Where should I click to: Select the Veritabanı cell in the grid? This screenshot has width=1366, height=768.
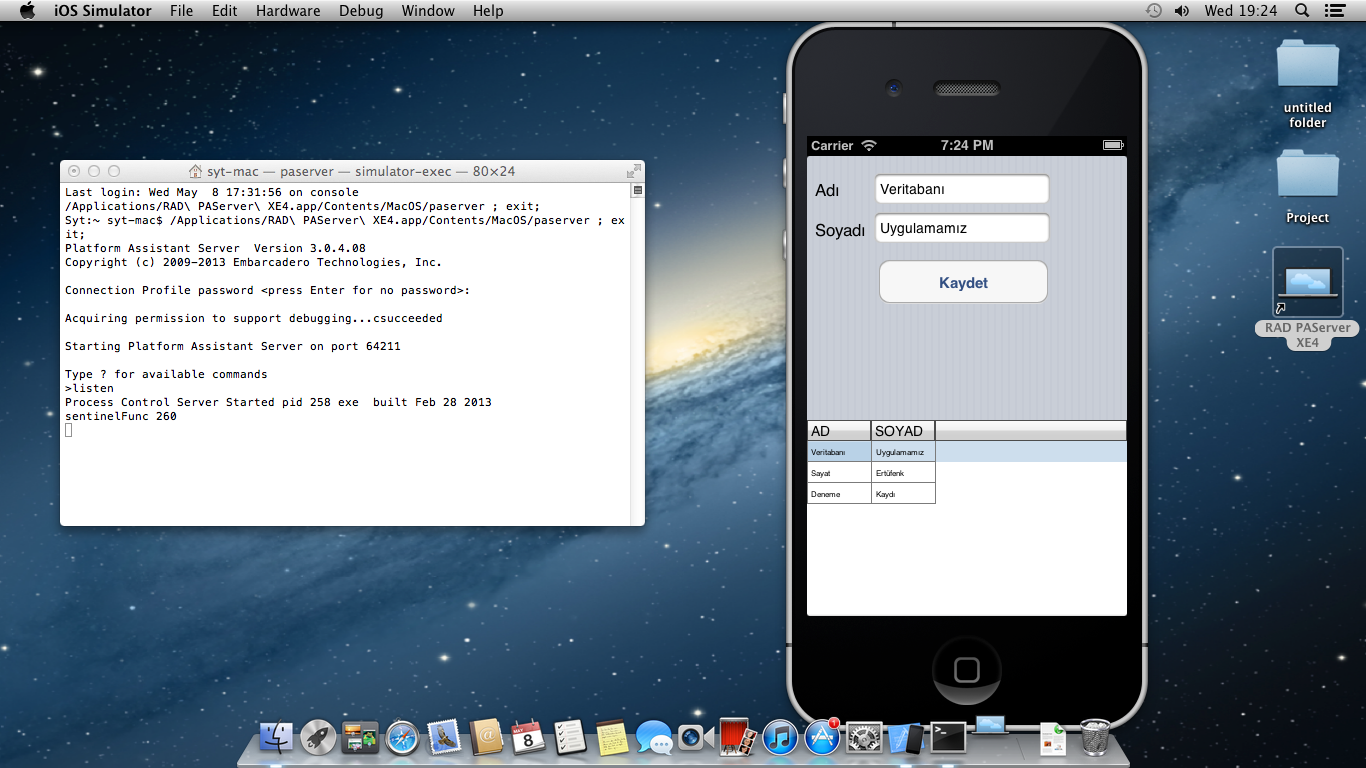pyautogui.click(x=839, y=452)
